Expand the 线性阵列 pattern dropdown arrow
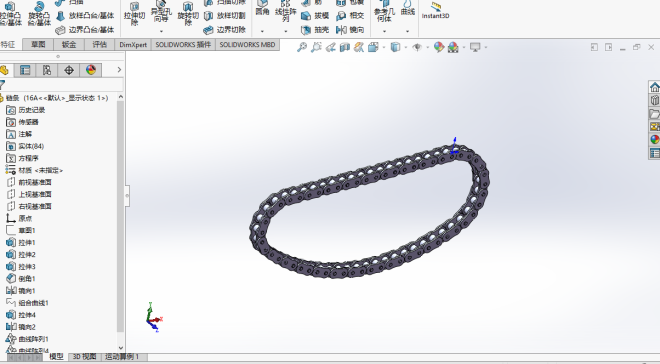660x364 pixels. point(286,31)
